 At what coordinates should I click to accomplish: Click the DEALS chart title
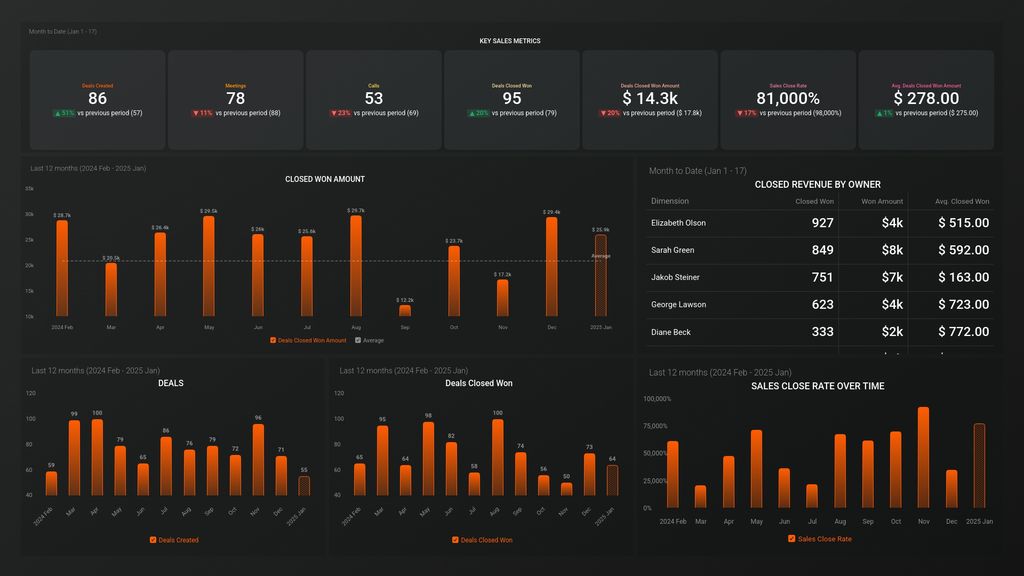pyautogui.click(x=170, y=383)
